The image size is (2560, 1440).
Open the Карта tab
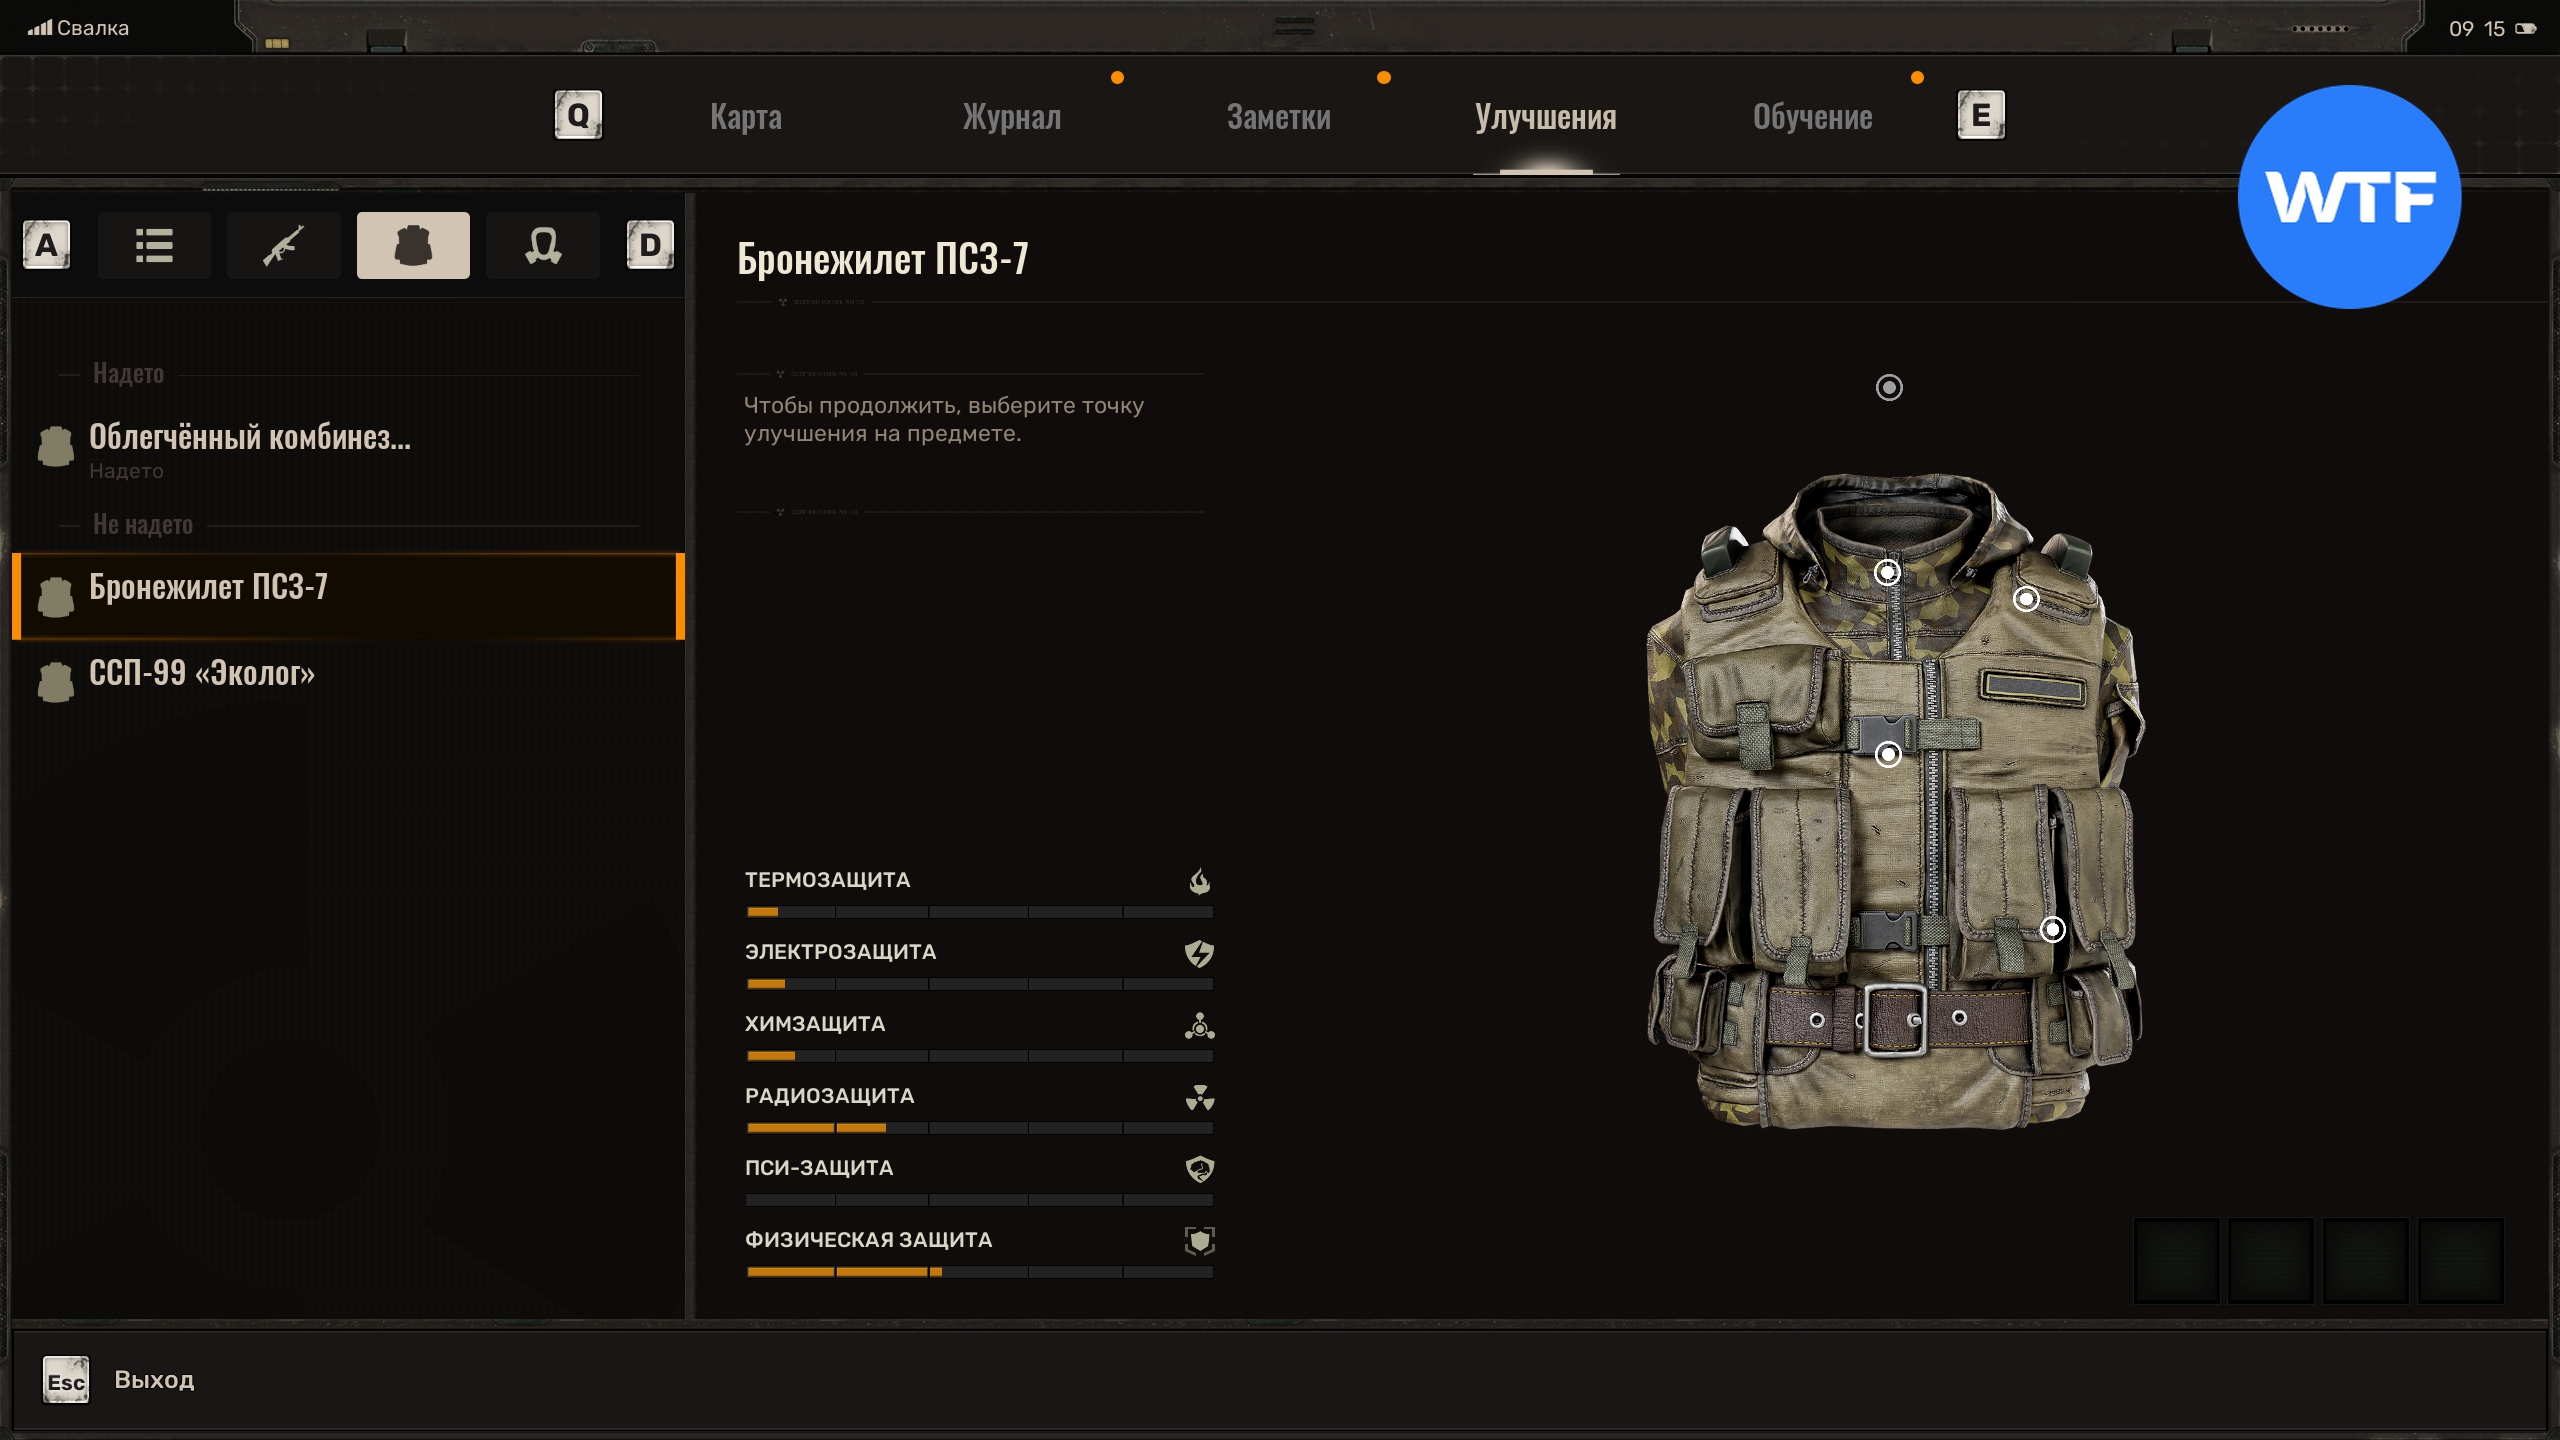point(745,117)
